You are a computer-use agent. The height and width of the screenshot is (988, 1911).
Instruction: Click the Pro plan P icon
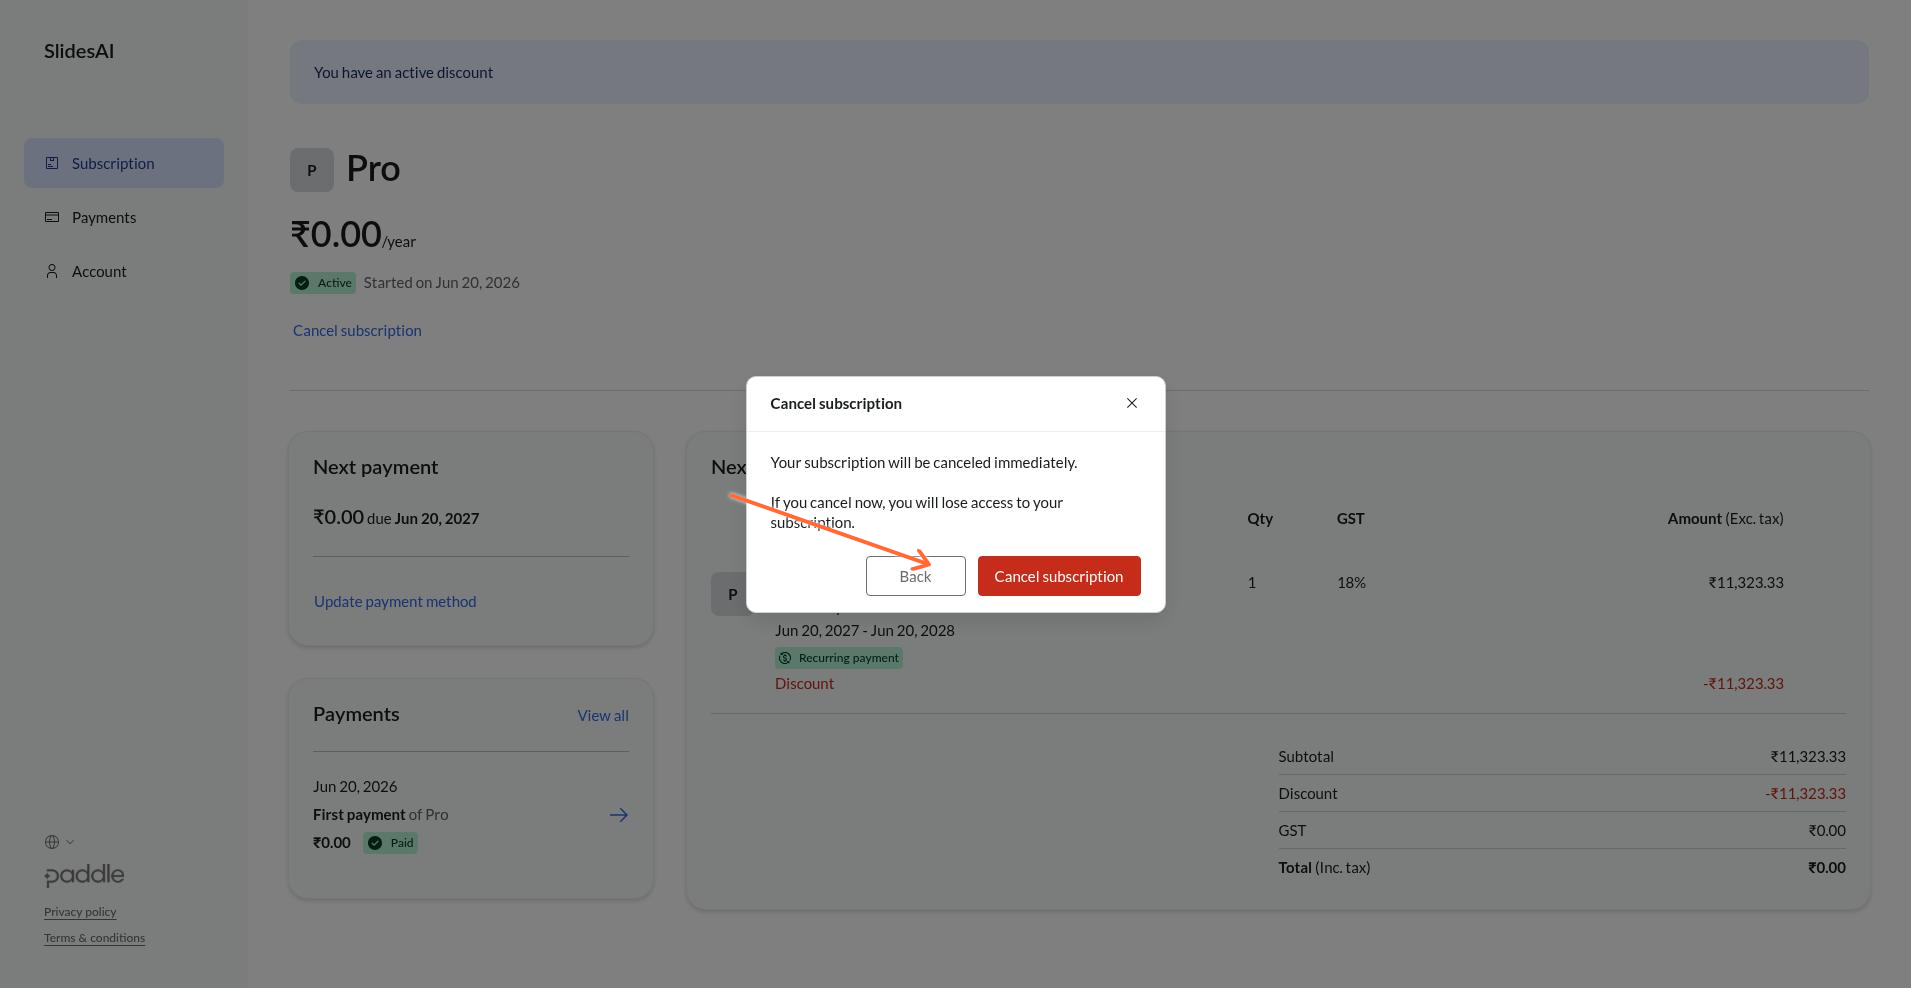point(312,170)
